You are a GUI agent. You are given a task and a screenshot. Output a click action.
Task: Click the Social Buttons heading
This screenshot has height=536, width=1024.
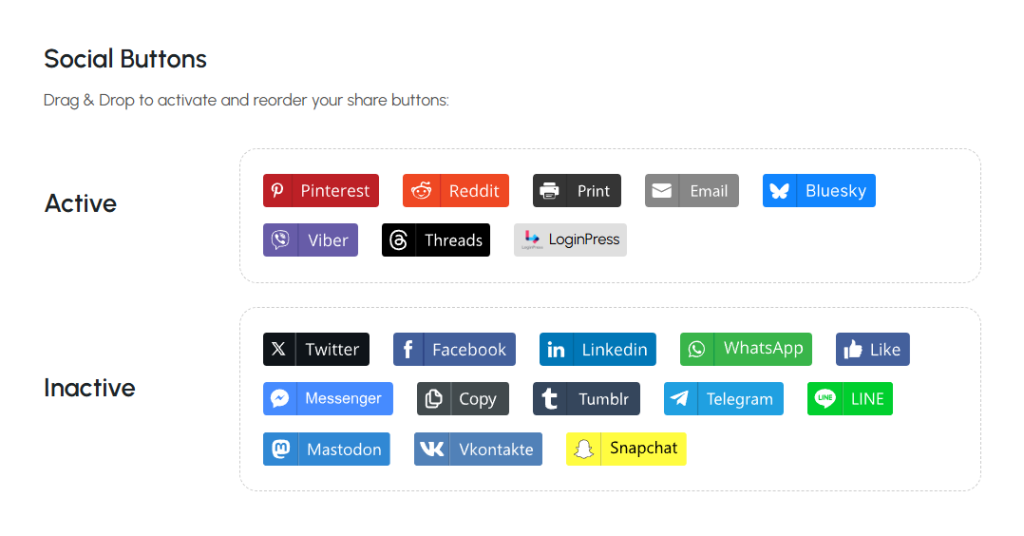[125, 59]
